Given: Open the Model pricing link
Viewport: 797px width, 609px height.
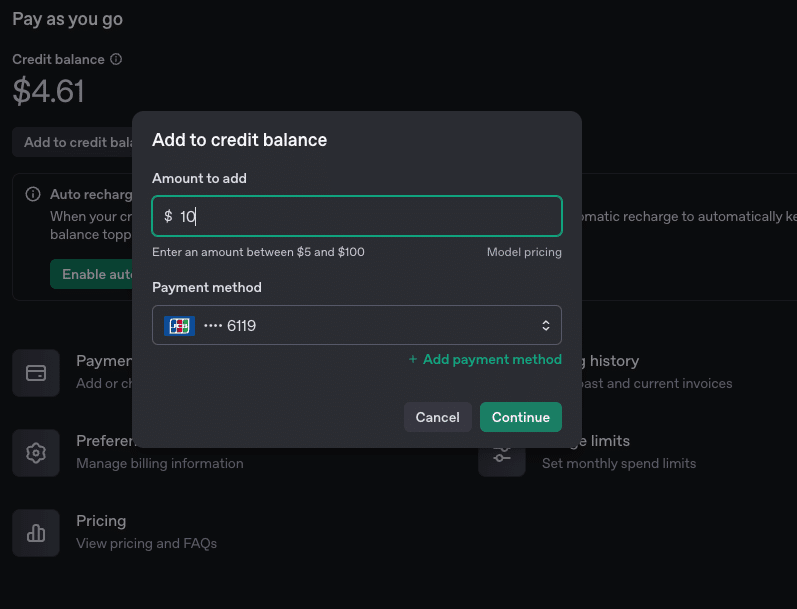Looking at the screenshot, I should (524, 252).
